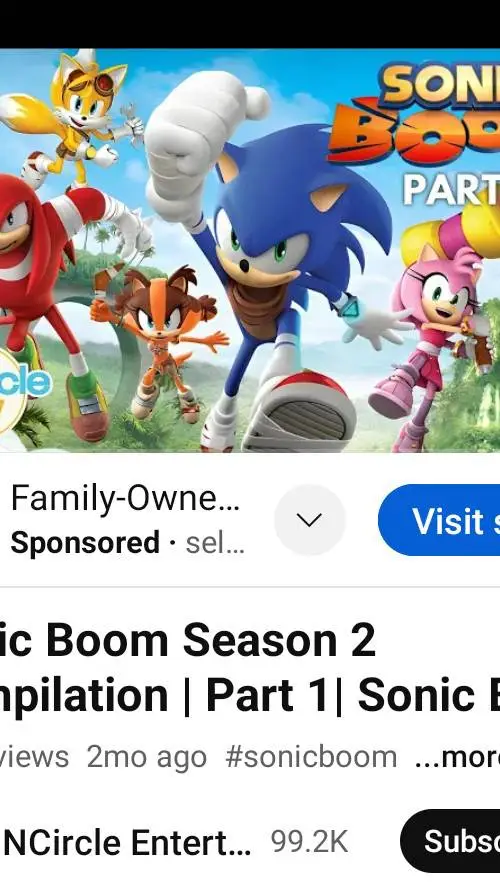Expand the video description with ...more

point(457,757)
